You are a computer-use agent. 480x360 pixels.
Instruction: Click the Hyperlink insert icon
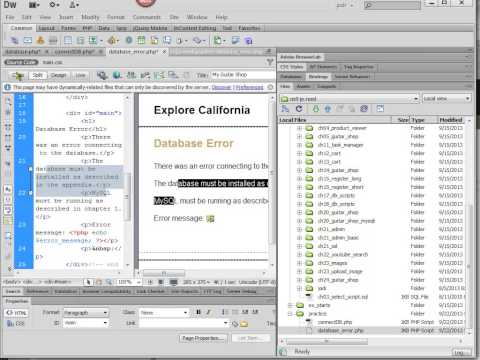coord(14,41)
